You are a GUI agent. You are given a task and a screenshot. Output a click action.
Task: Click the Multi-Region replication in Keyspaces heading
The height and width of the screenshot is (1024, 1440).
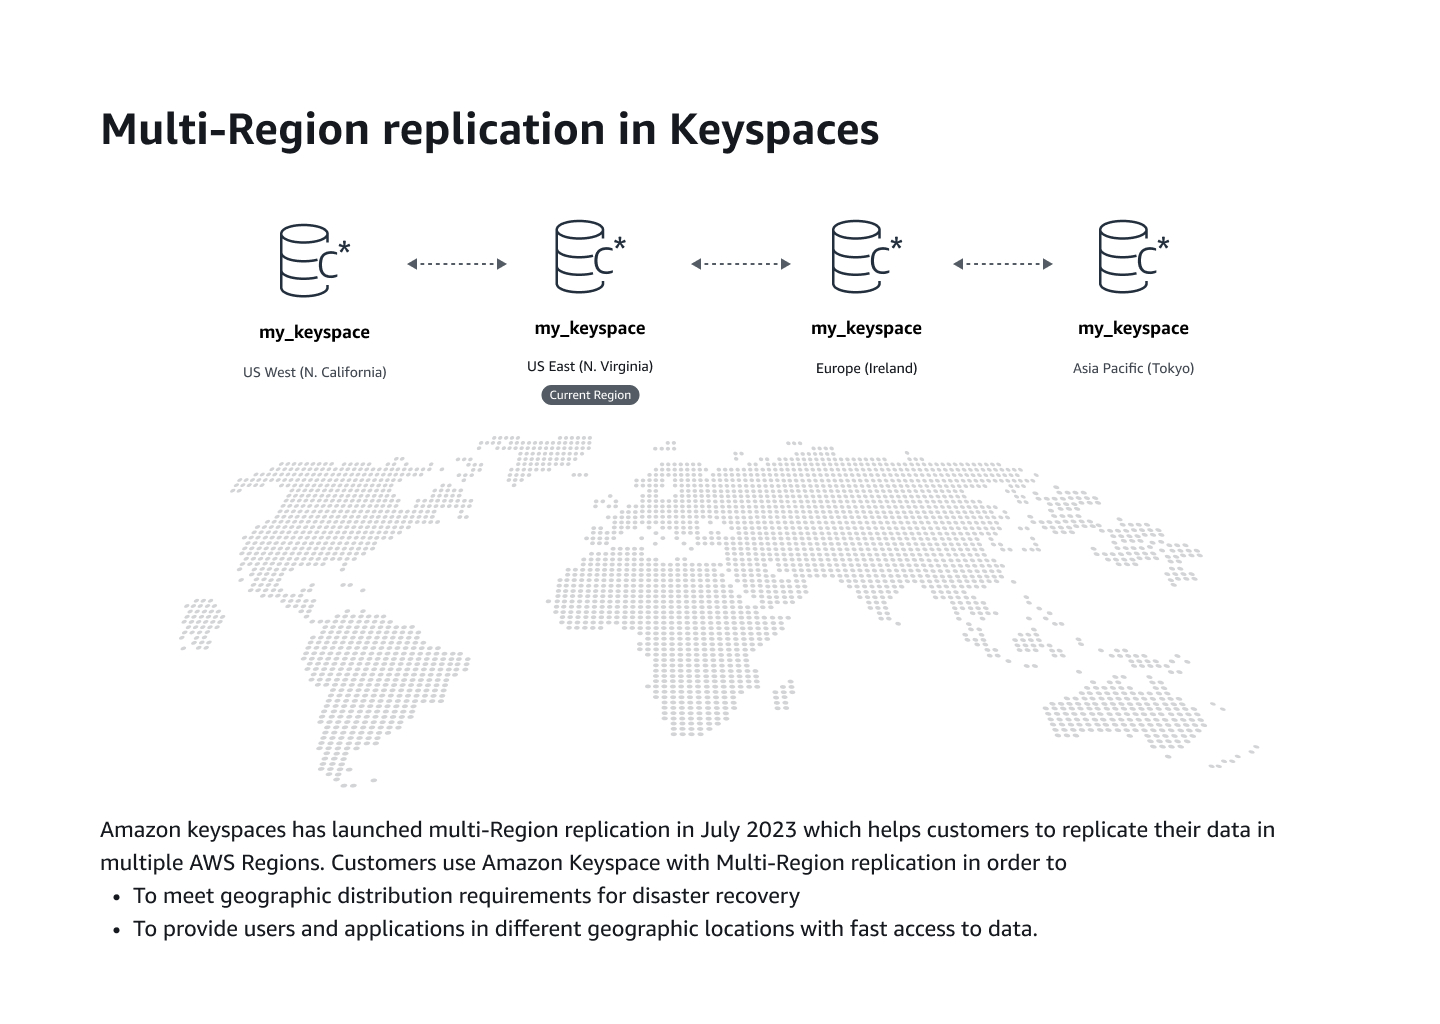coord(489,128)
